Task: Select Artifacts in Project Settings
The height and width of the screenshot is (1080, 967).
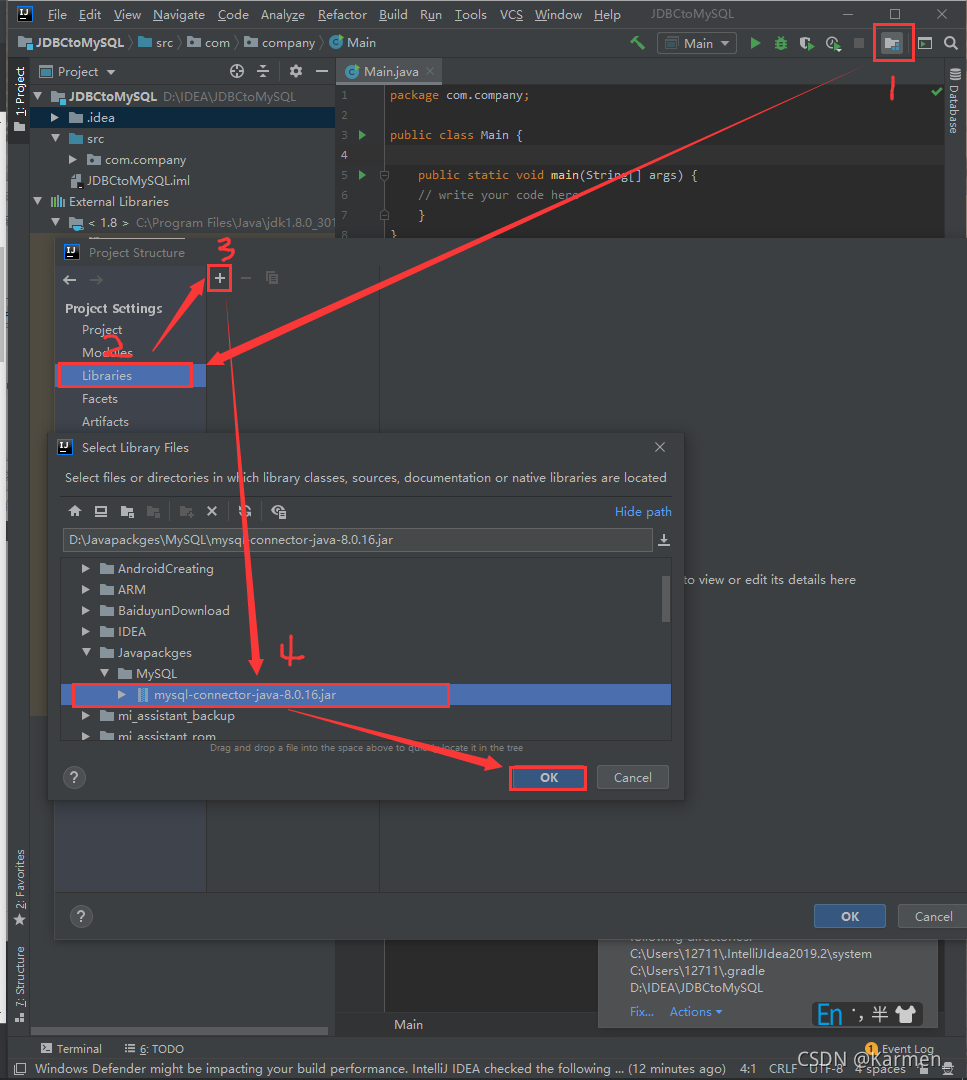Action: (105, 422)
